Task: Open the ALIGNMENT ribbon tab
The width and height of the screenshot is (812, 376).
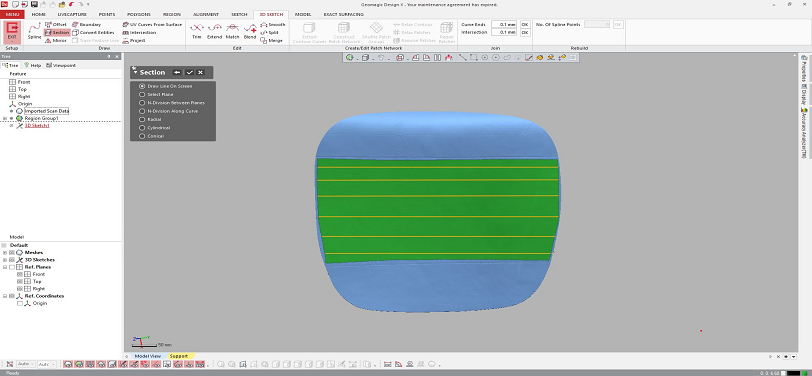Action: 206,15
